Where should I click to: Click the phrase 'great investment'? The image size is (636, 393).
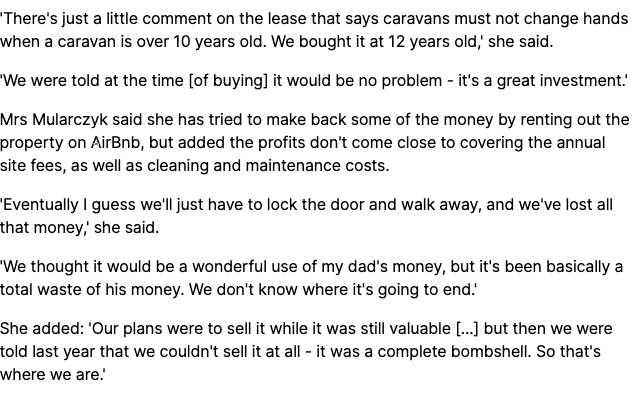click(x=560, y=81)
